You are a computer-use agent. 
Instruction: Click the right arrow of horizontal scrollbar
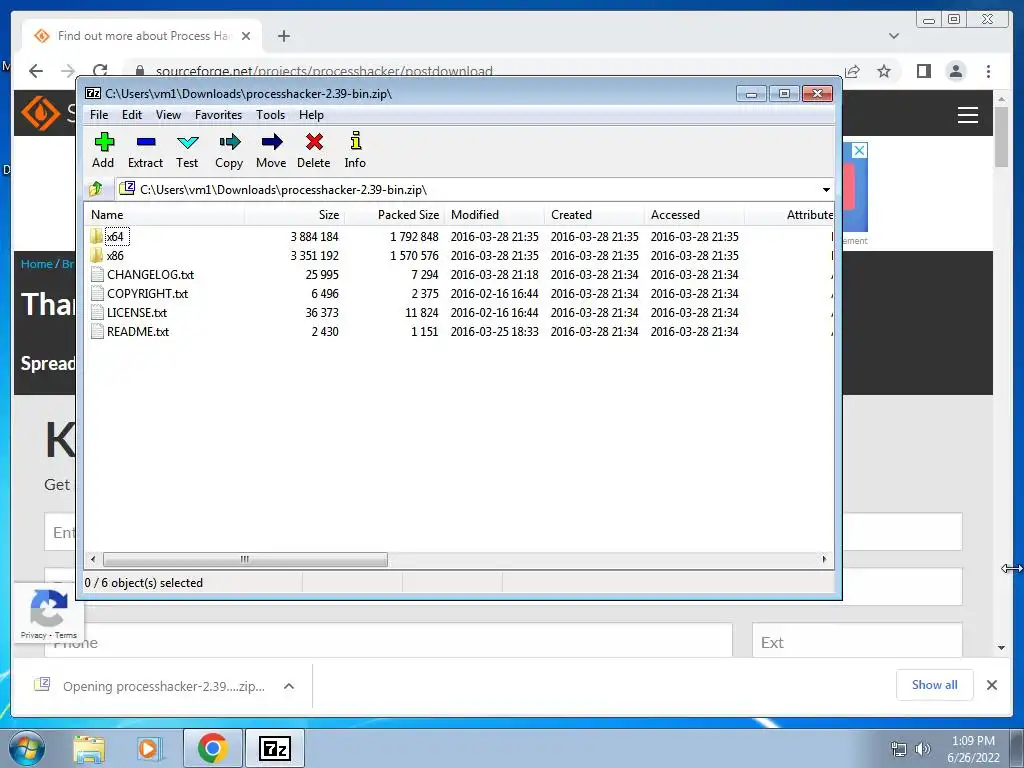pyautogui.click(x=824, y=560)
